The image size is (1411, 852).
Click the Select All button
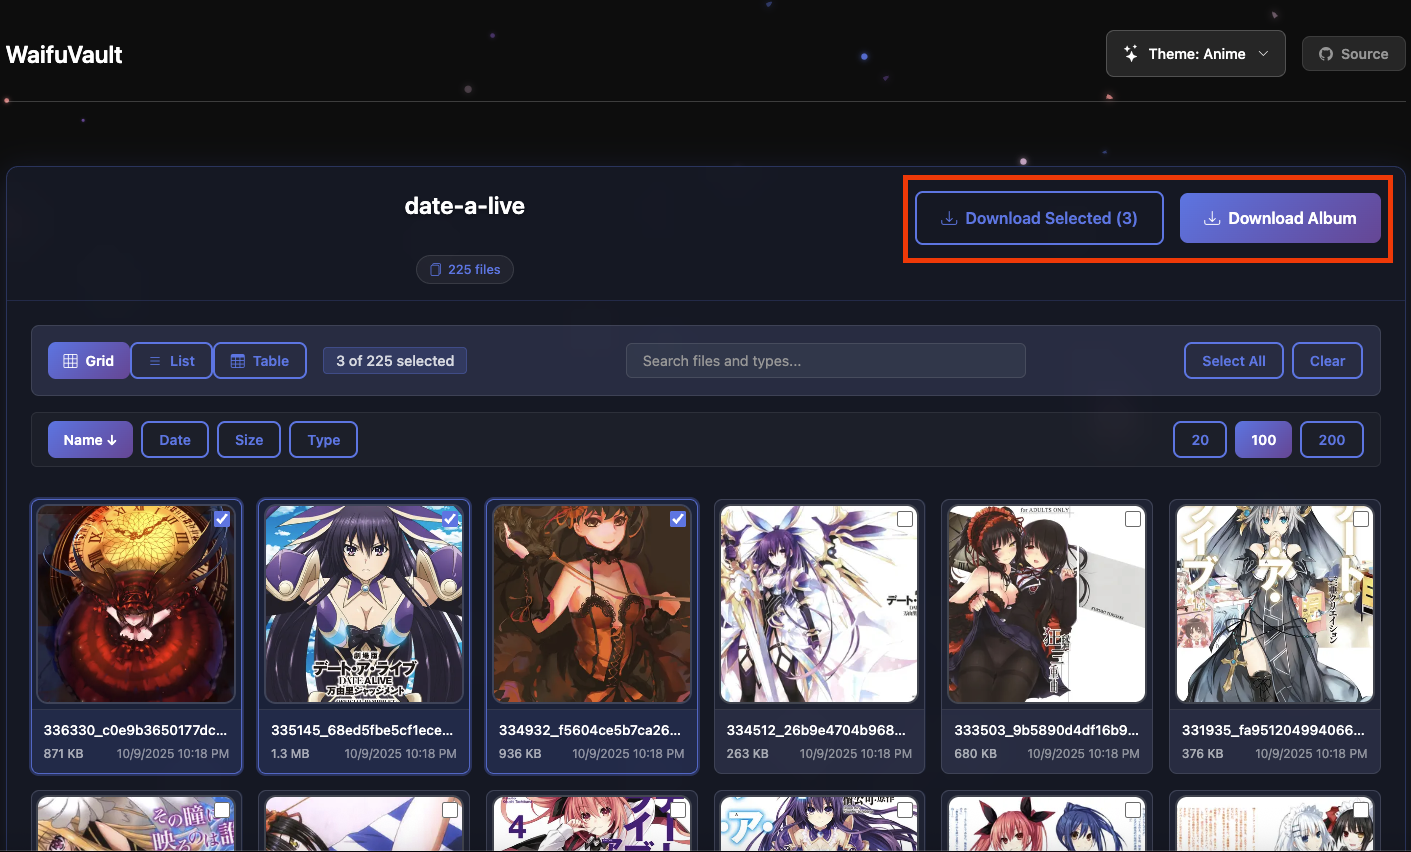(1234, 361)
